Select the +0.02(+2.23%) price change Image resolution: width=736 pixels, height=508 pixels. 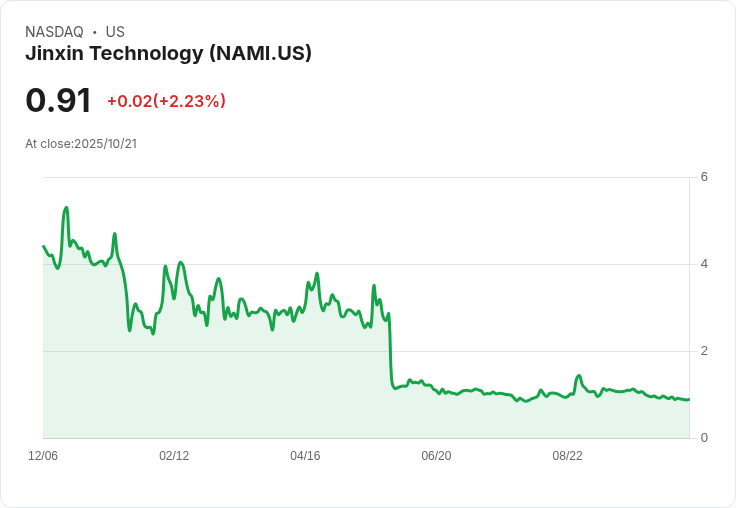click(166, 101)
